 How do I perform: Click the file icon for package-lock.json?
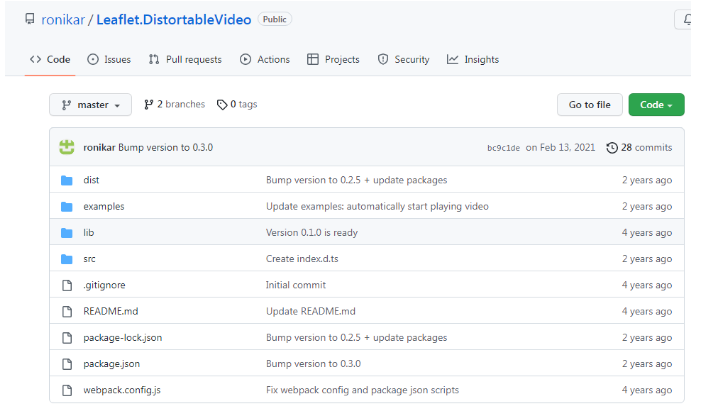tap(67, 338)
